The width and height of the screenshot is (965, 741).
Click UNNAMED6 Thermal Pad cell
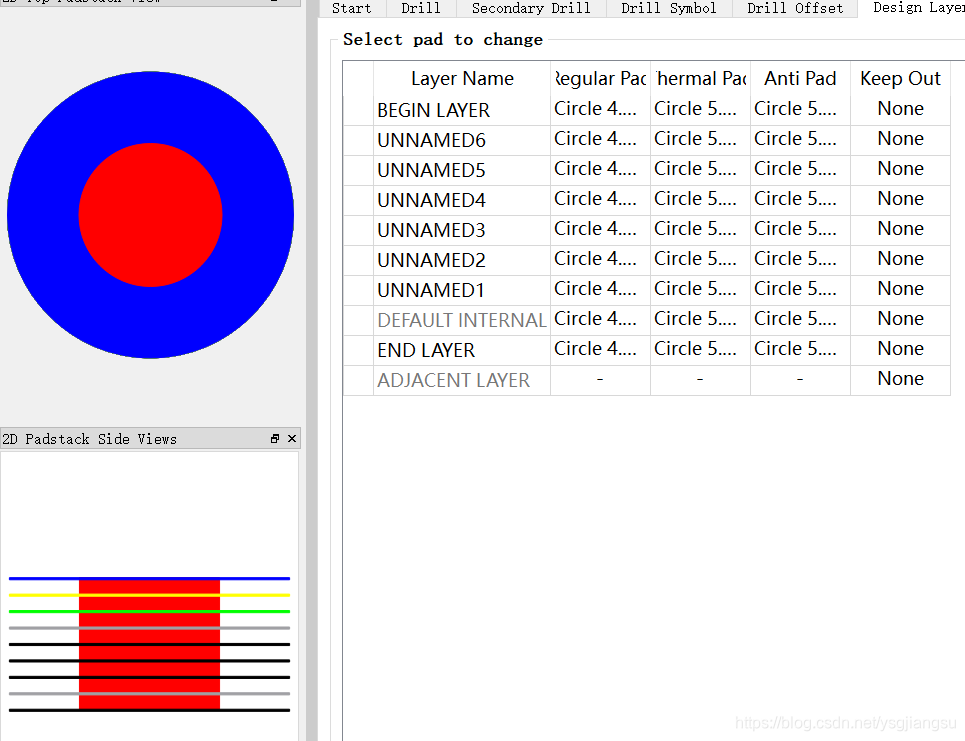(699, 139)
